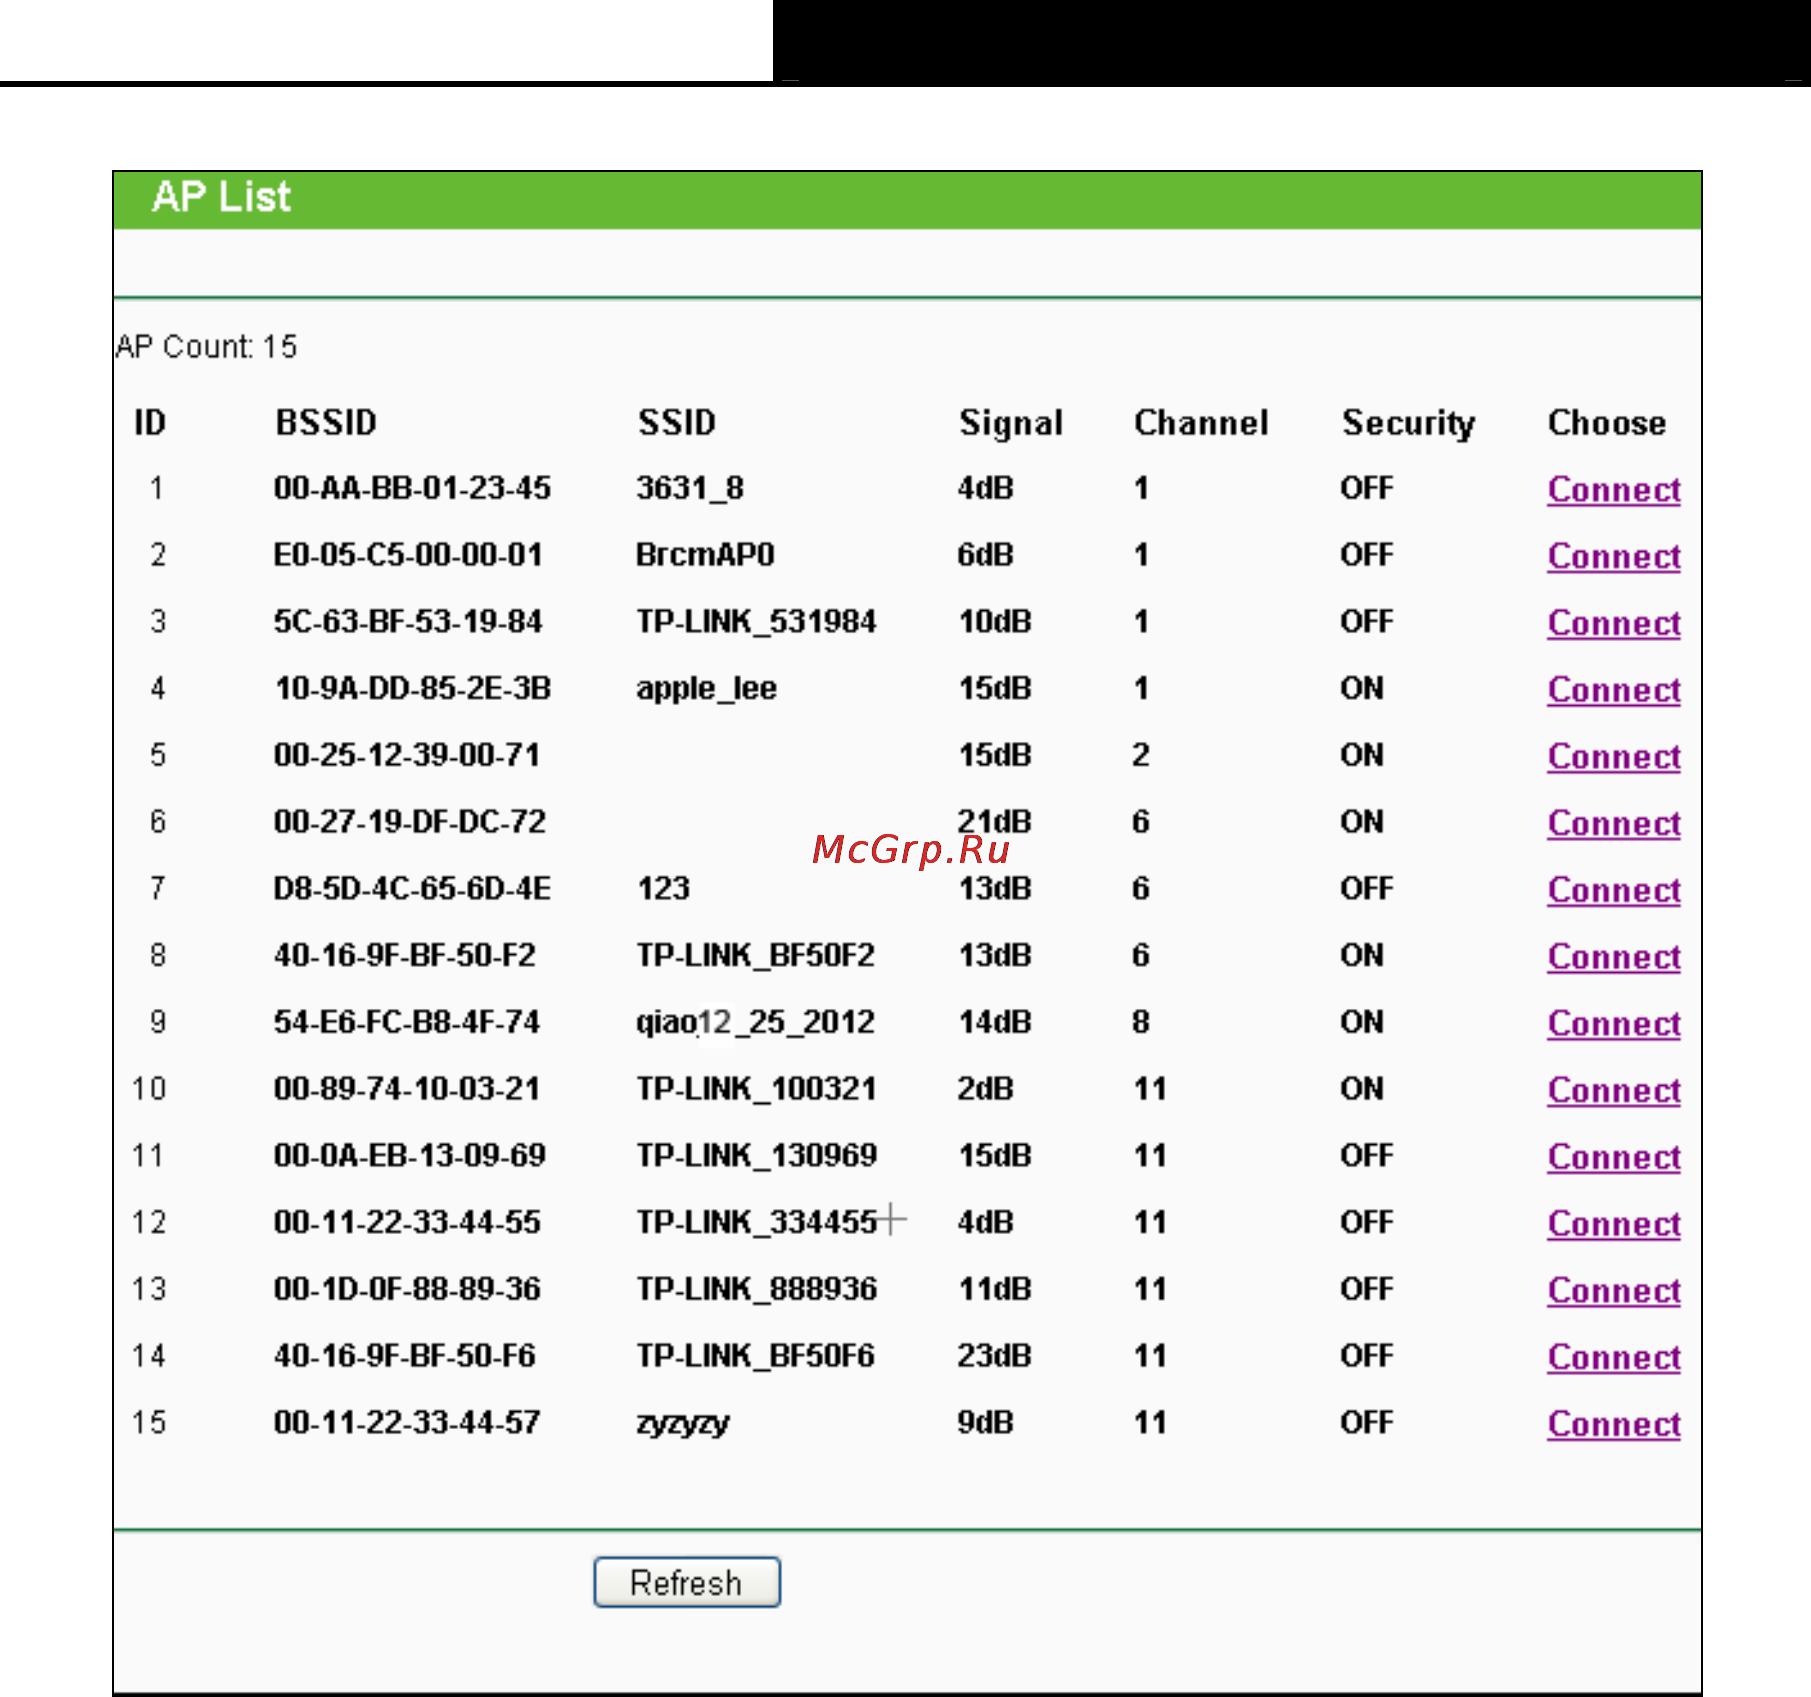Image resolution: width=1811 pixels, height=1697 pixels.
Task: Click the SSID column header
Action: (x=677, y=422)
